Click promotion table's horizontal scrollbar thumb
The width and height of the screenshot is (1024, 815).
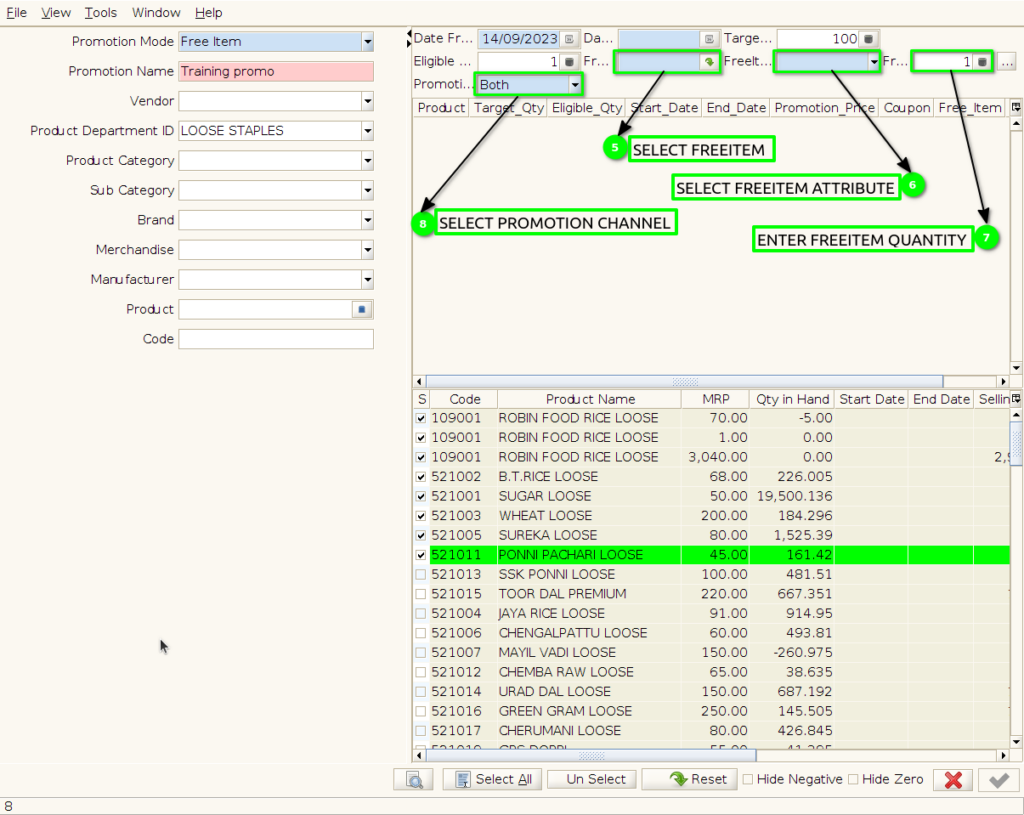[684, 381]
